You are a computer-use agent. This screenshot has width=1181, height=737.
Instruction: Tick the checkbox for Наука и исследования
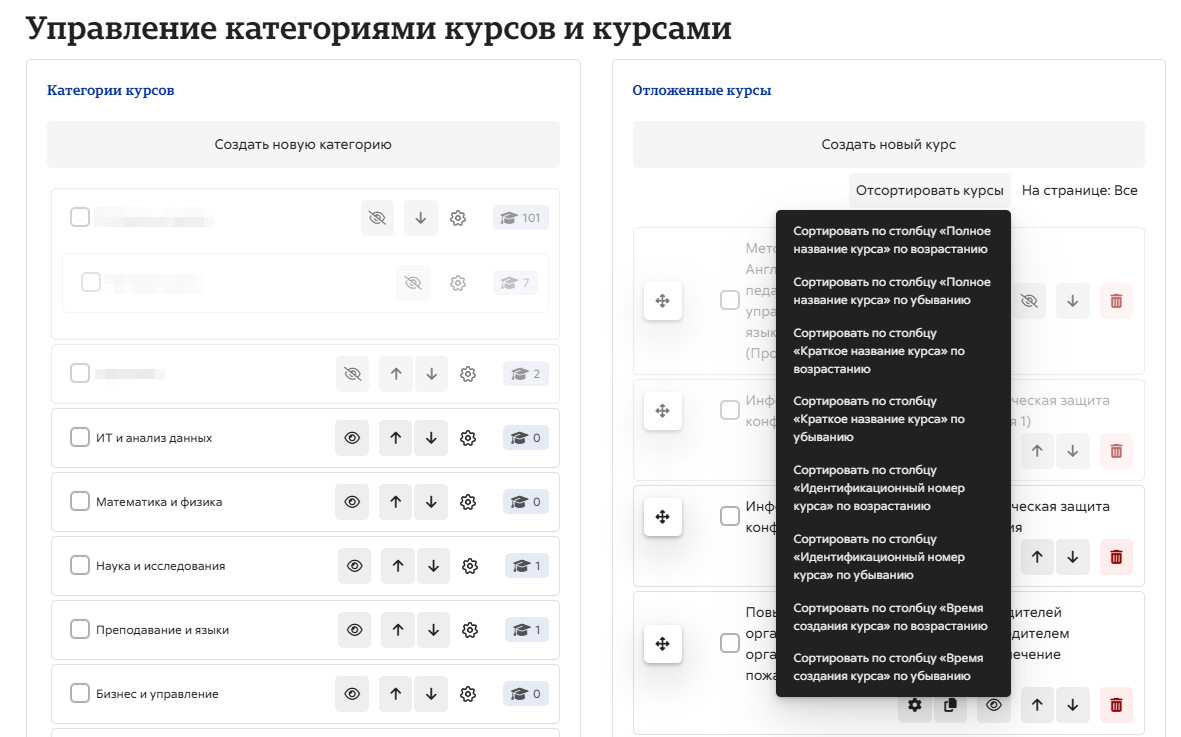pos(80,565)
